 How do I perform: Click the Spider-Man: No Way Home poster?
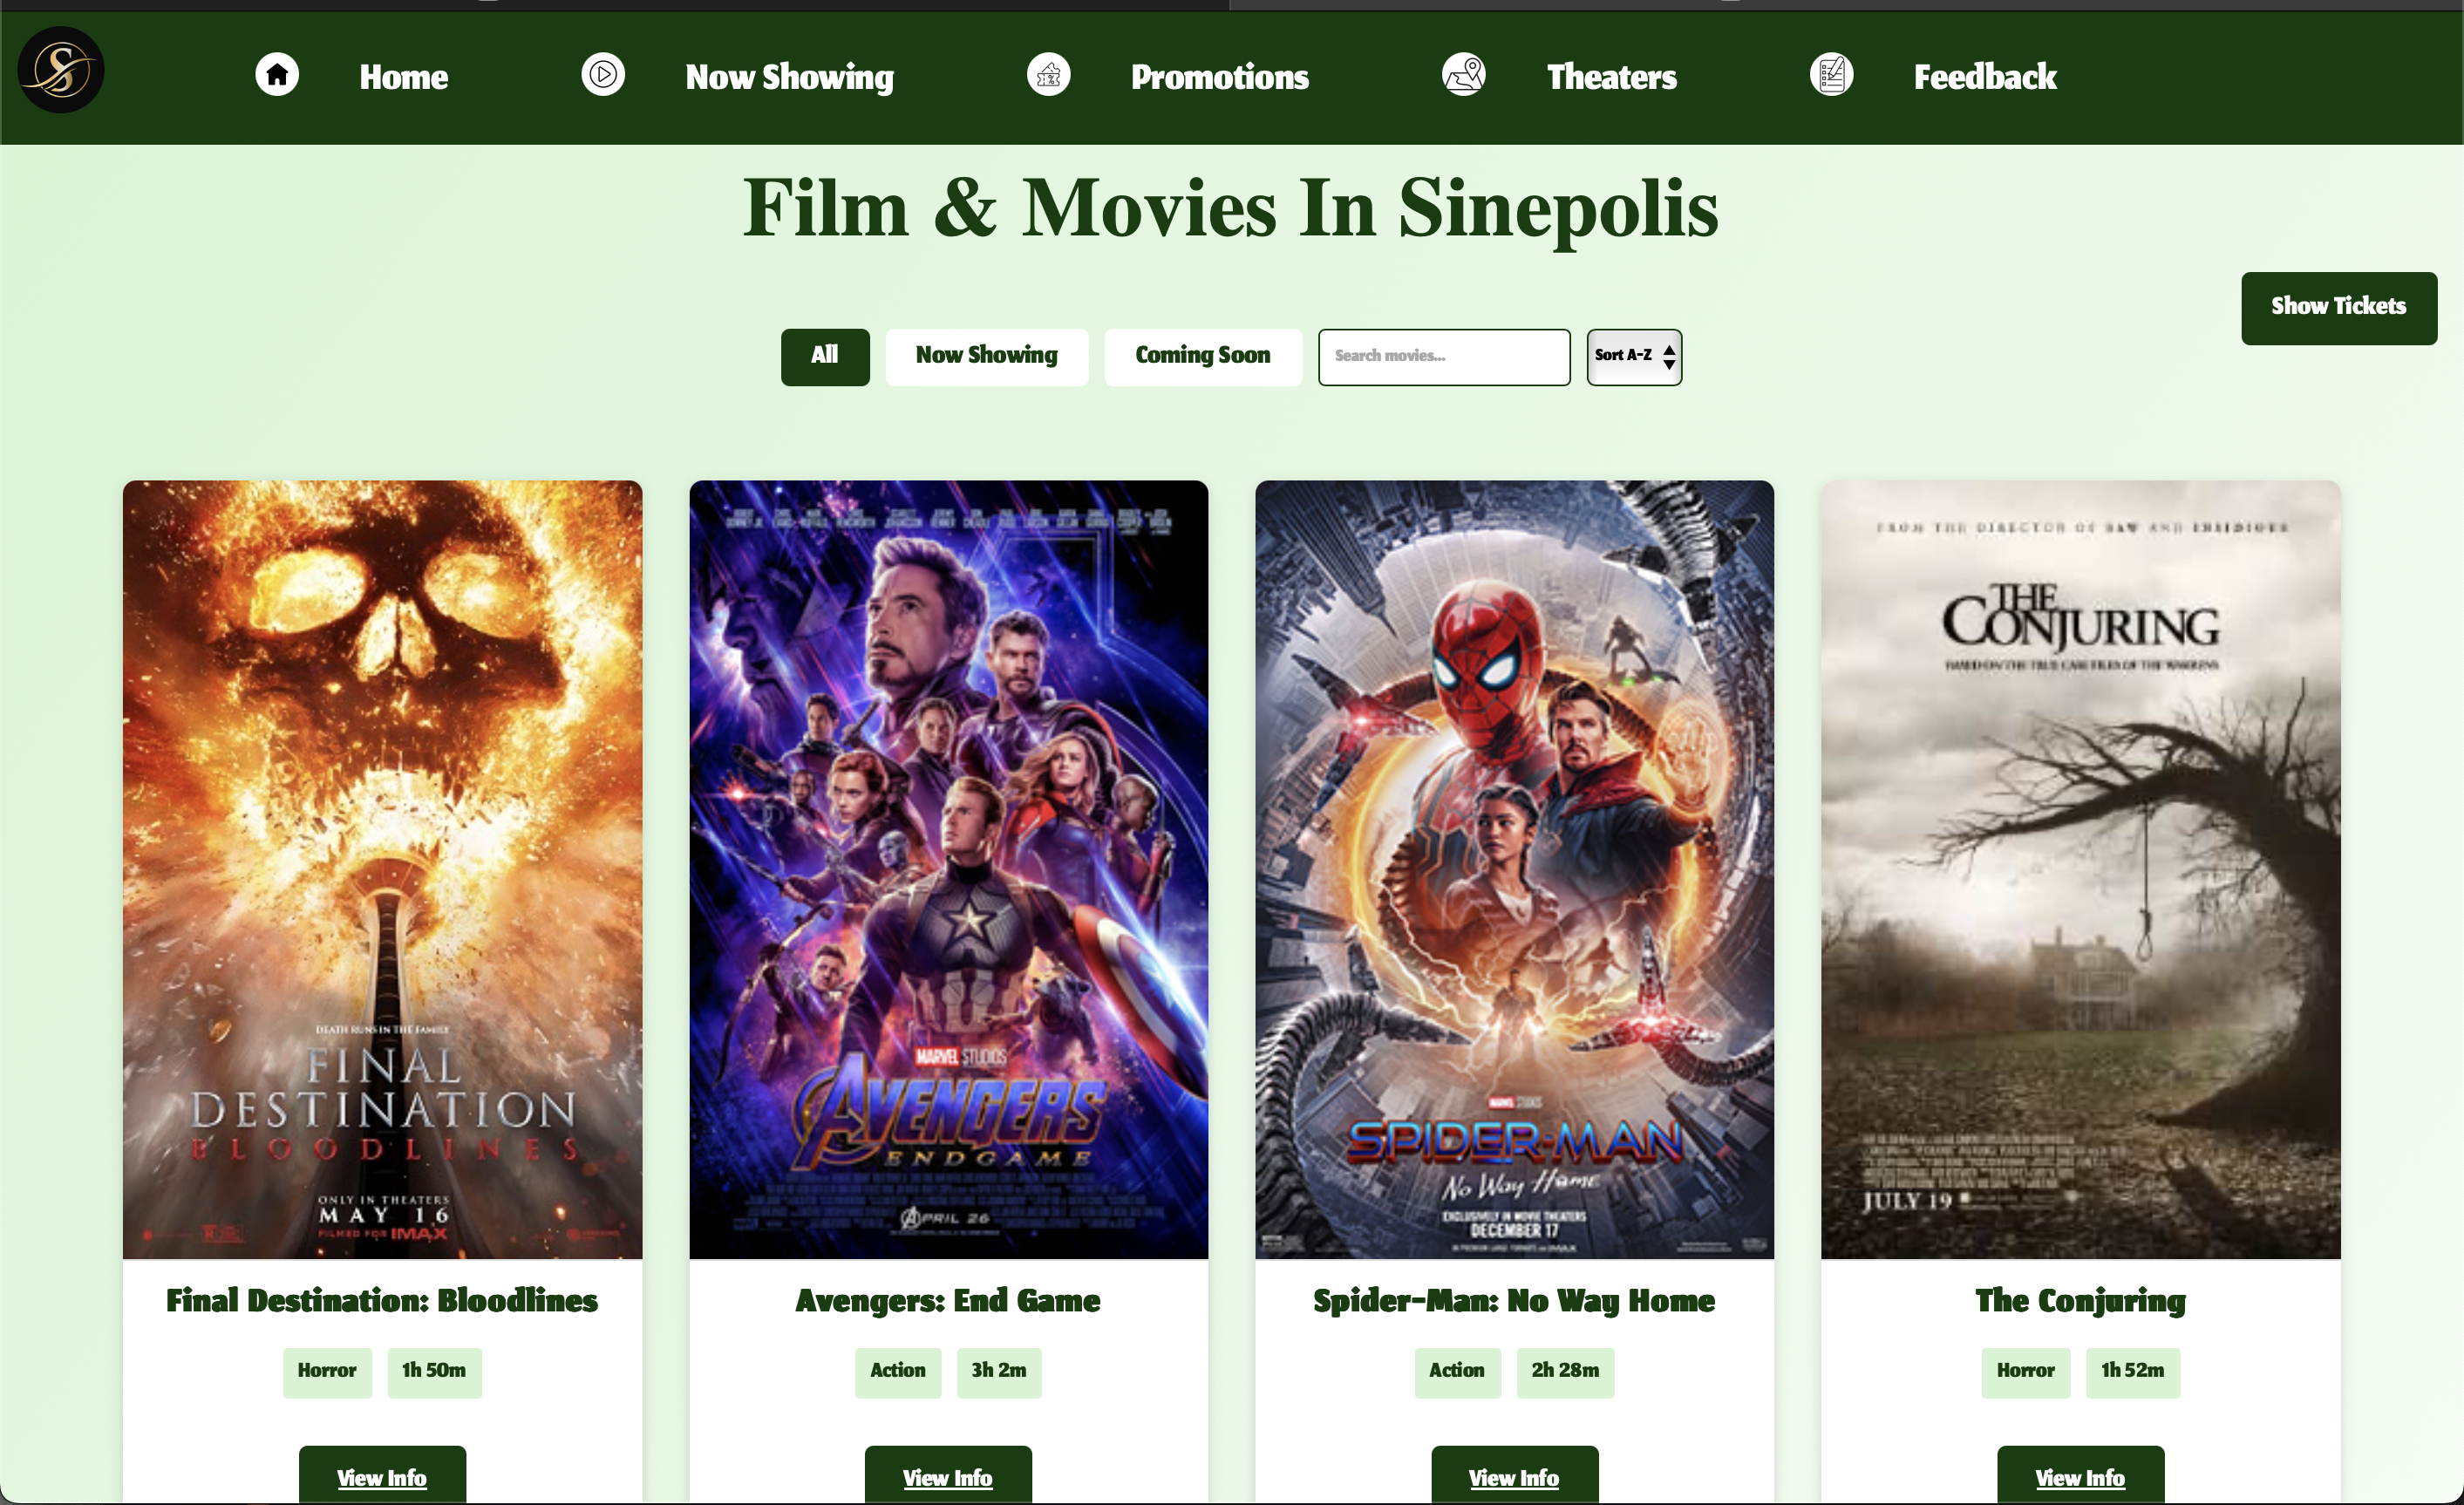coord(1514,869)
